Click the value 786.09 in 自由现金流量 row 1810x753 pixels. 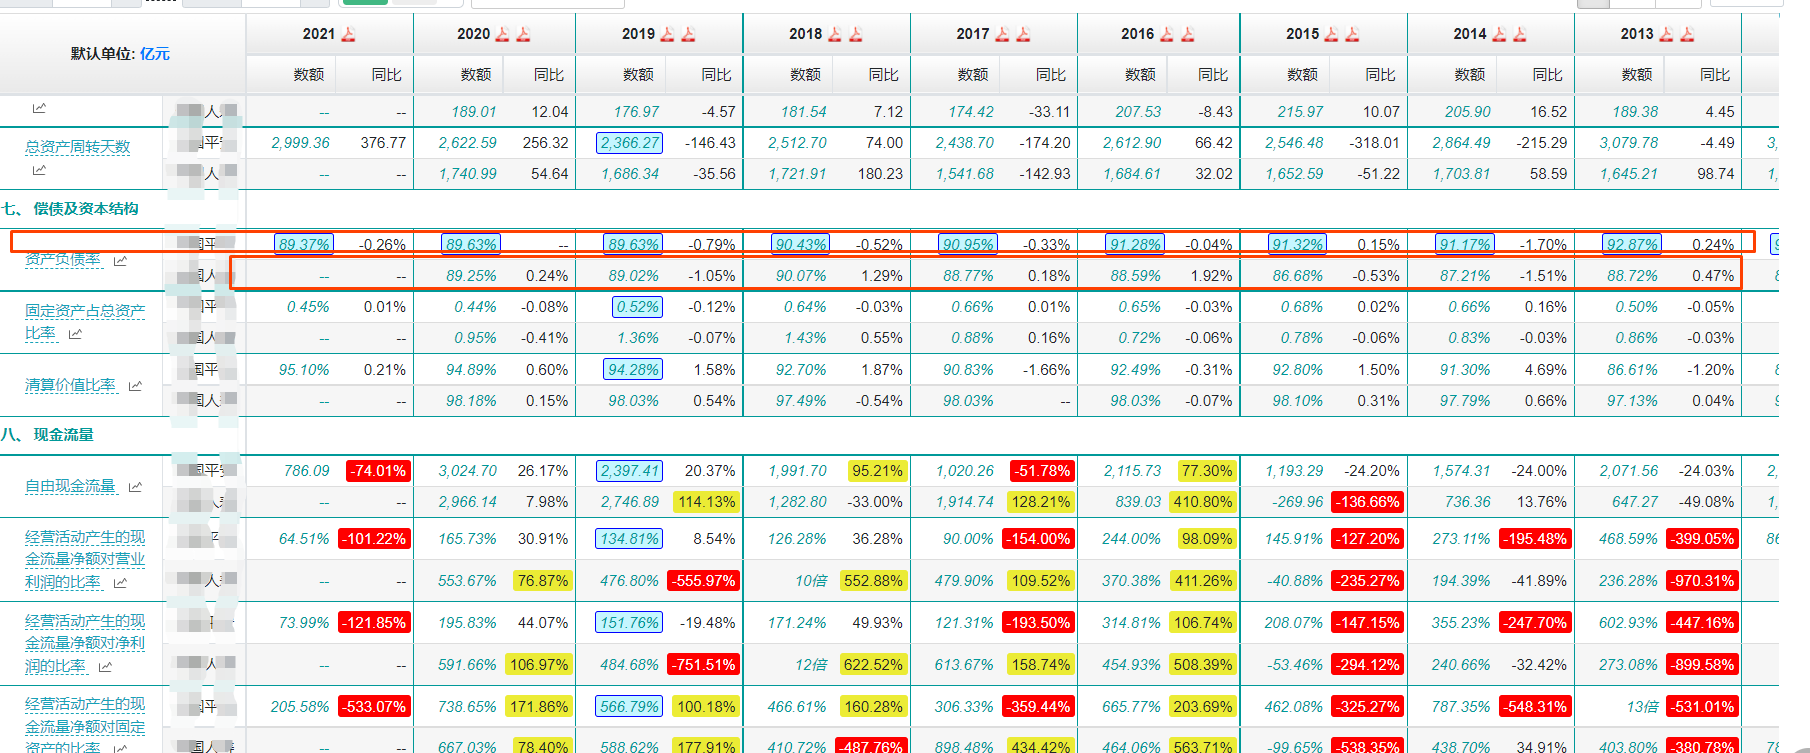pyautogui.click(x=306, y=471)
